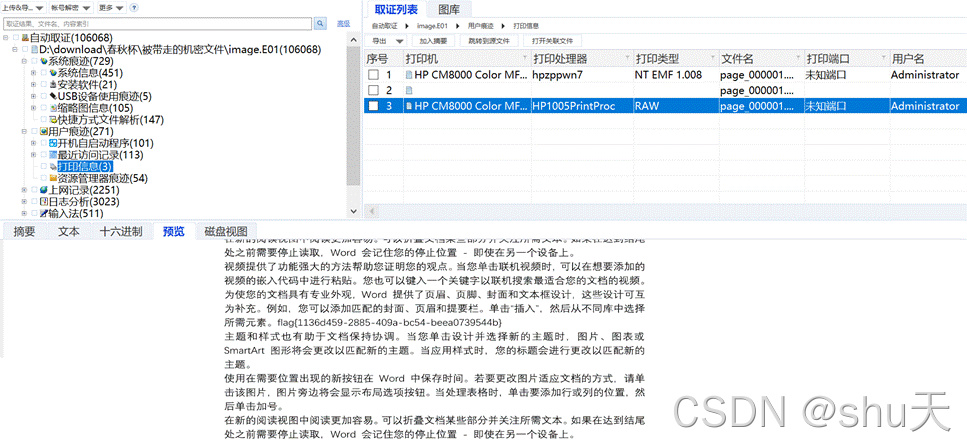967x441 pixels.
Task: Click the 安装软件 node icon
Action: (53, 84)
